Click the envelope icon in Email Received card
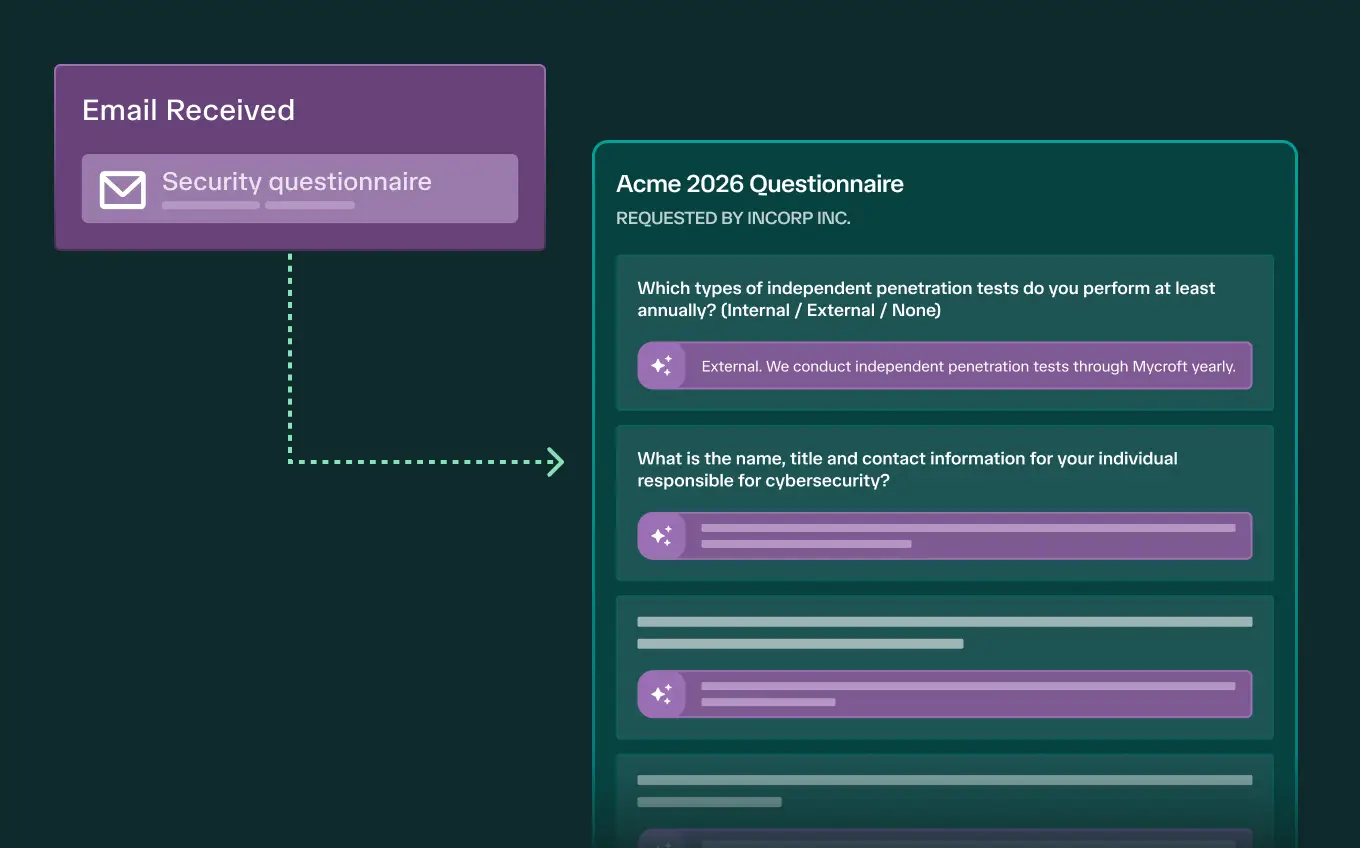Screen dimensions: 1360x848 click(x=123, y=189)
